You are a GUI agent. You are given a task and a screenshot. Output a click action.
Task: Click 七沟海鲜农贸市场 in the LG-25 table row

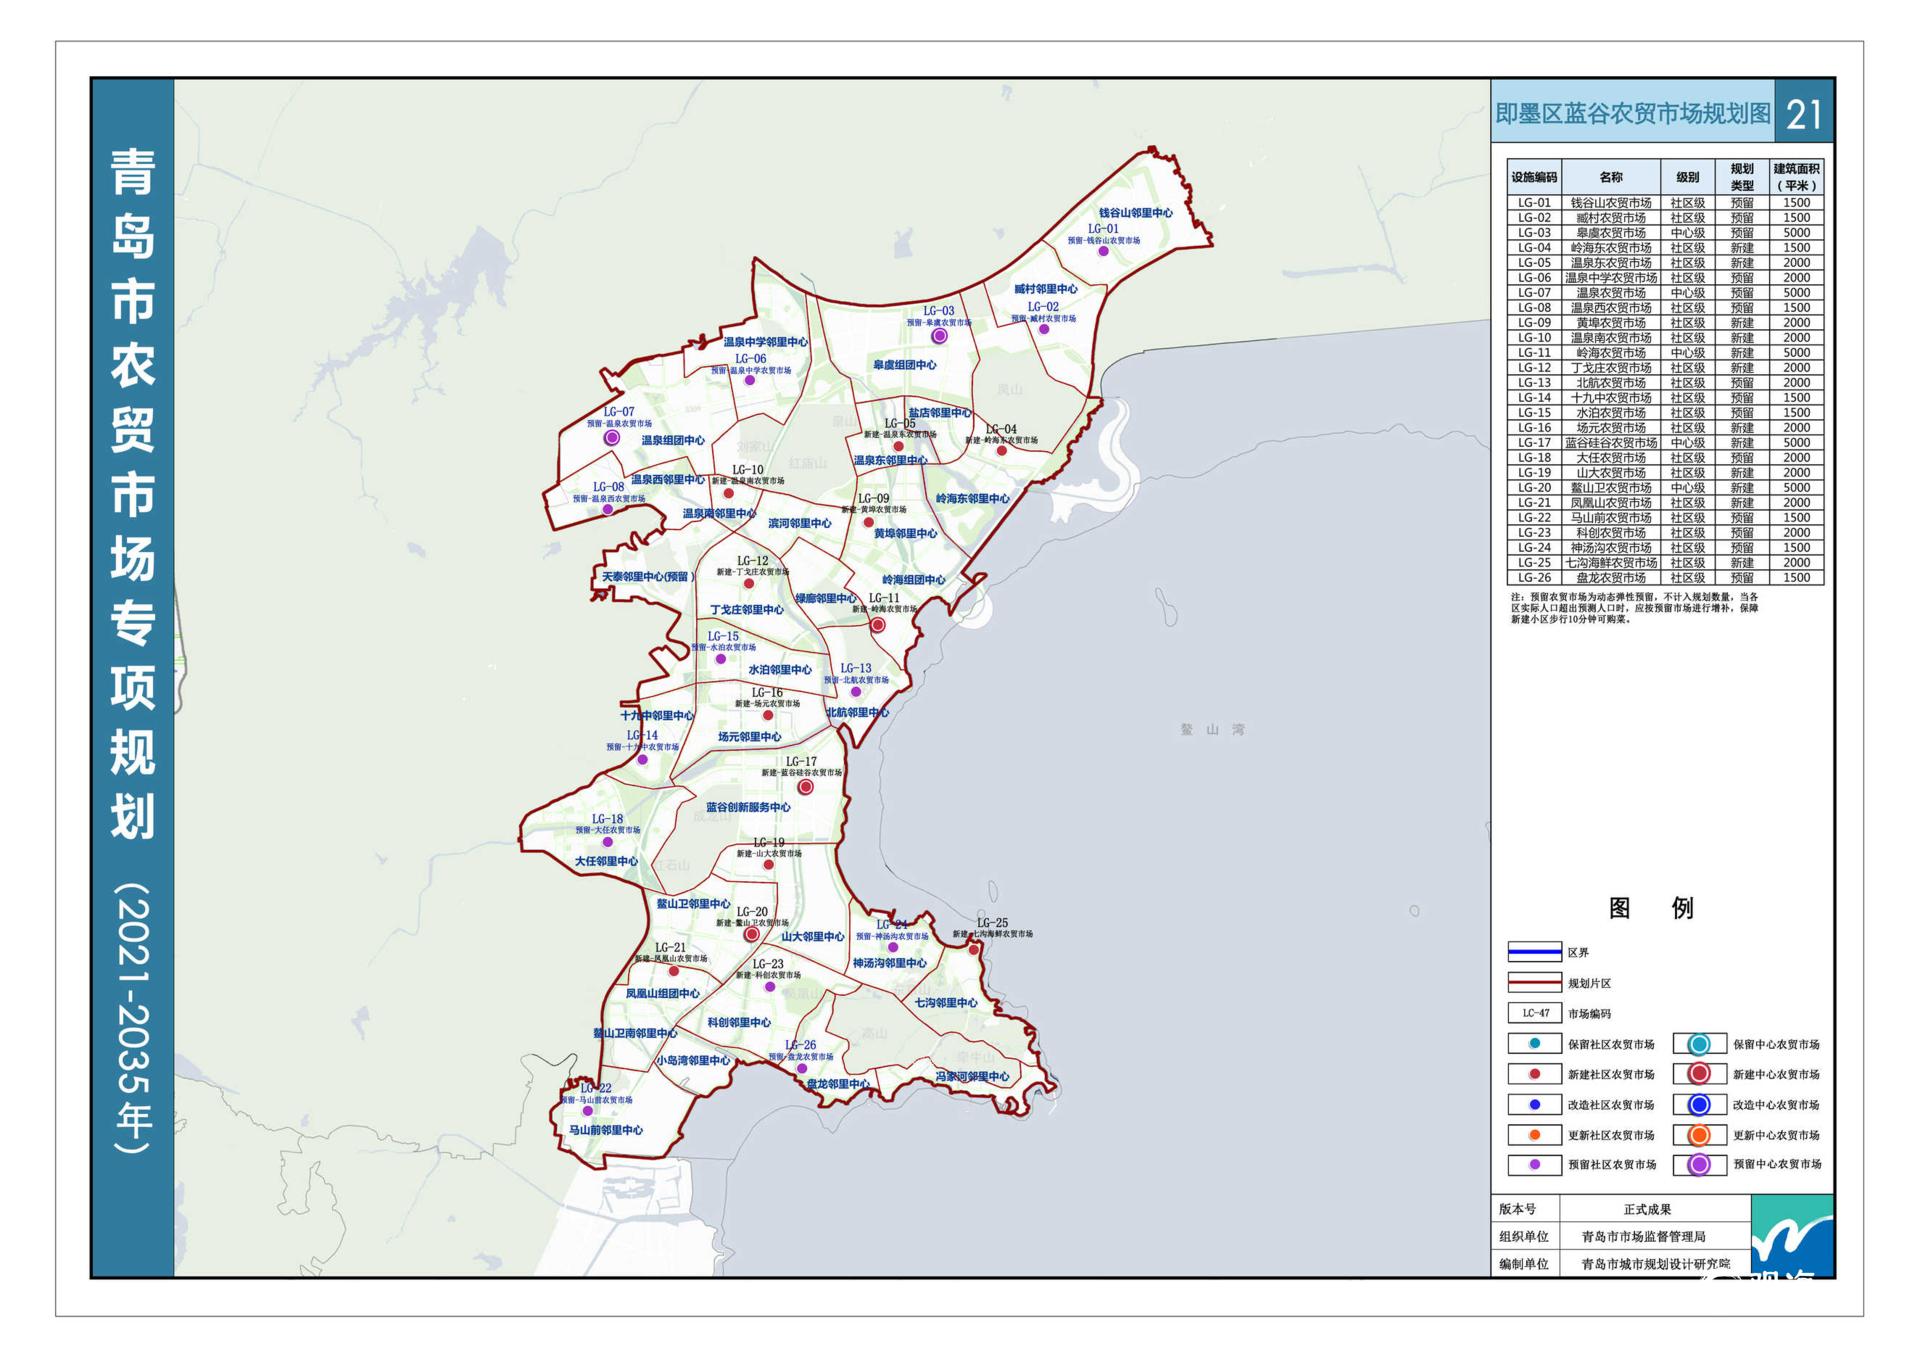click(1610, 563)
